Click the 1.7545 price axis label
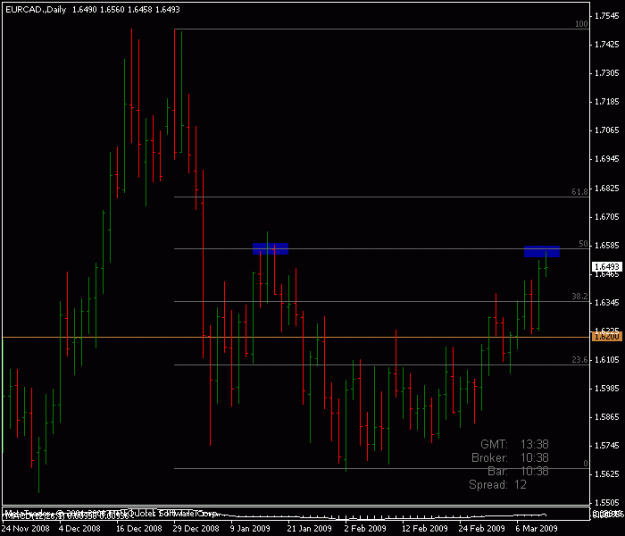 coord(607,16)
